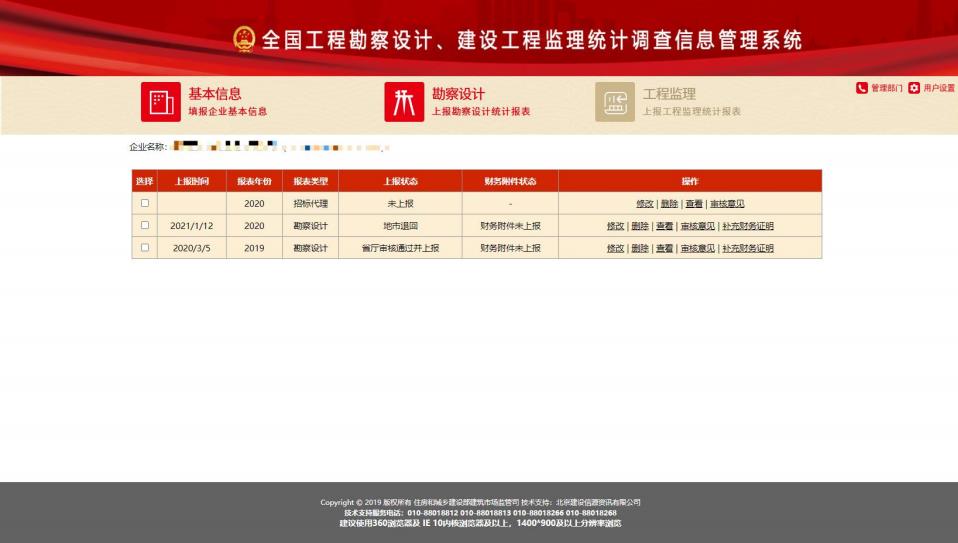Viewport: 958px width, 543px height.
Task: Click 查看 for the 2019 report row
Action: coord(664,248)
